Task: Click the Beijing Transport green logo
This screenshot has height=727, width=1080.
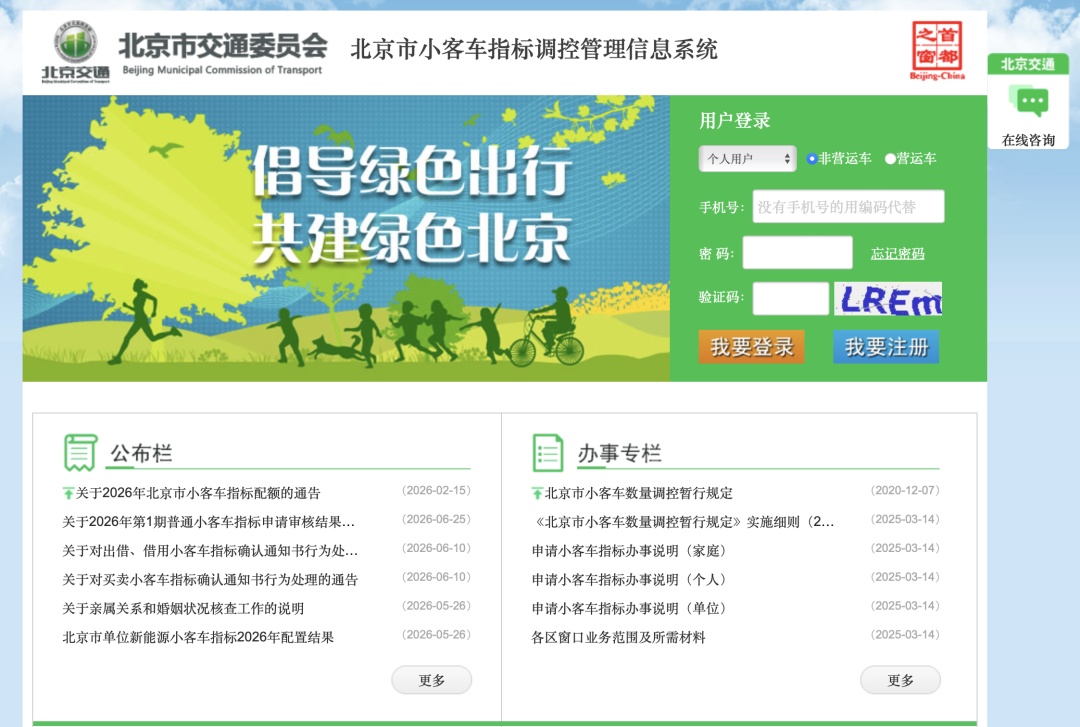Action: click(76, 52)
